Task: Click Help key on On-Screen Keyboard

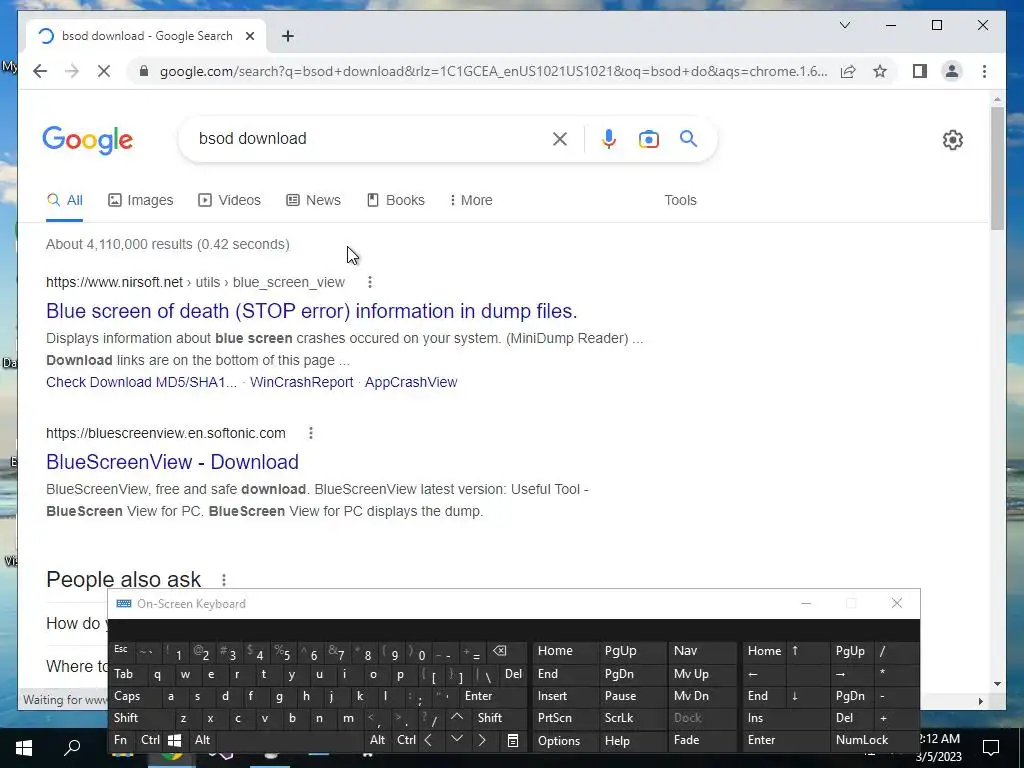Action: point(632,741)
